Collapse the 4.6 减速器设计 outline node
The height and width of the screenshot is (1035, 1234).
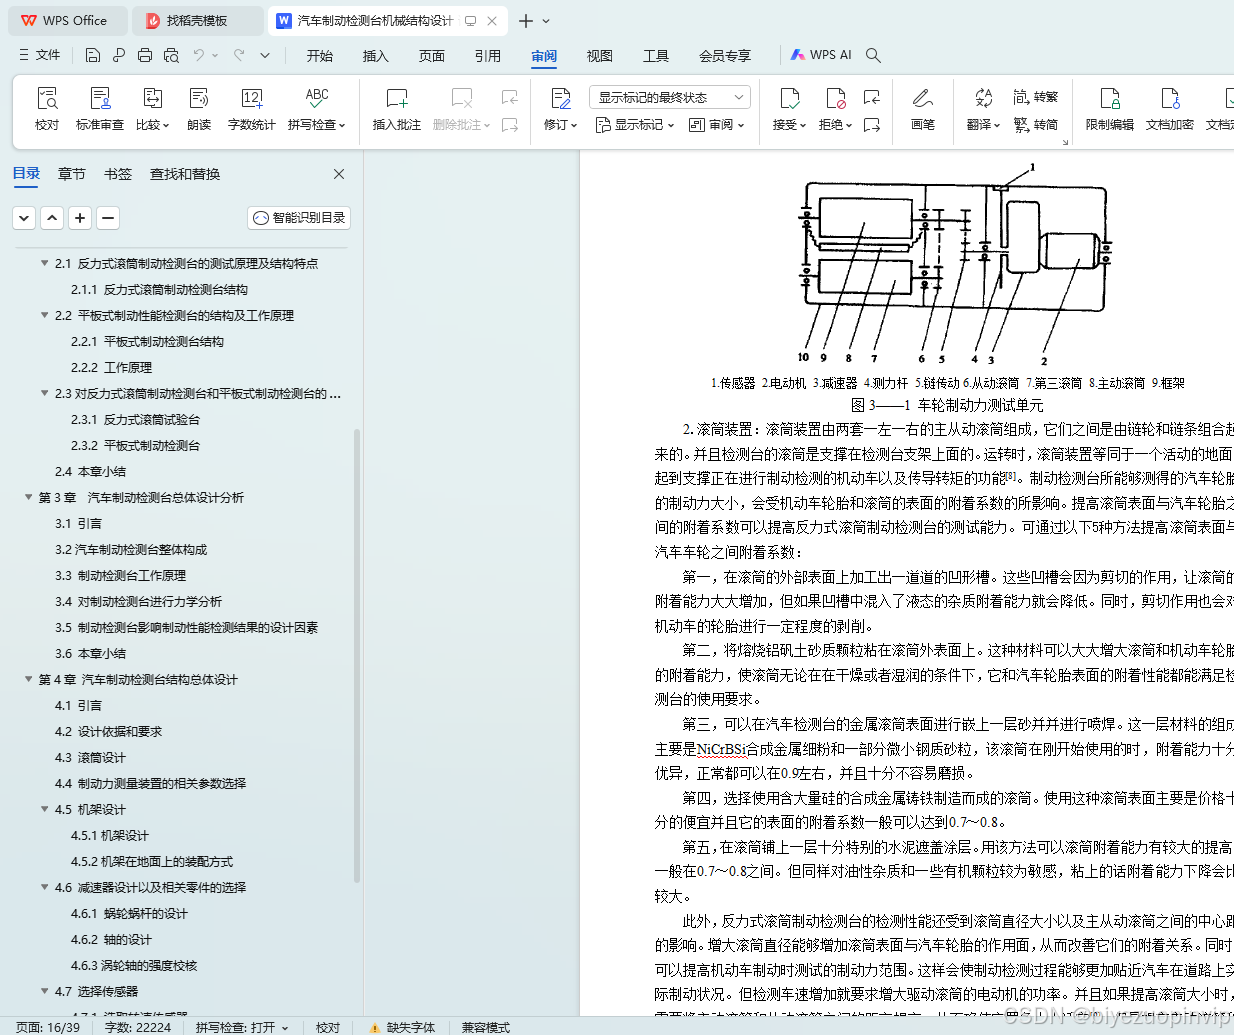tap(45, 887)
